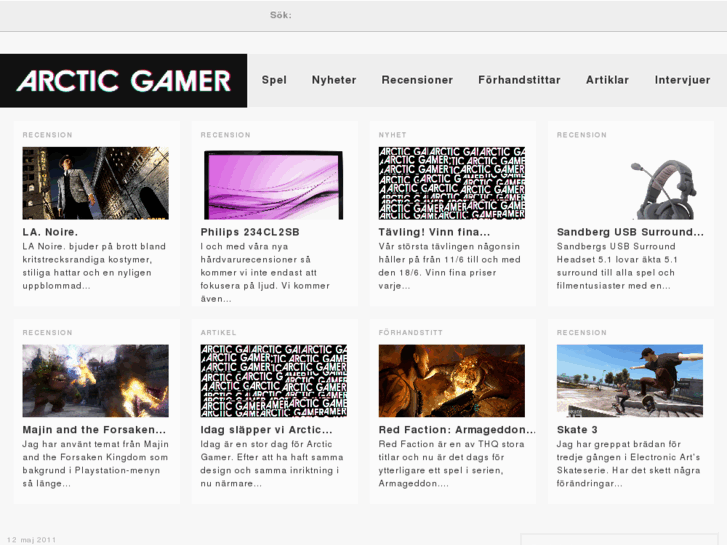Click the Skate 3 excerpt about Skateserie
The height and width of the screenshot is (545, 727).
click(x=628, y=464)
